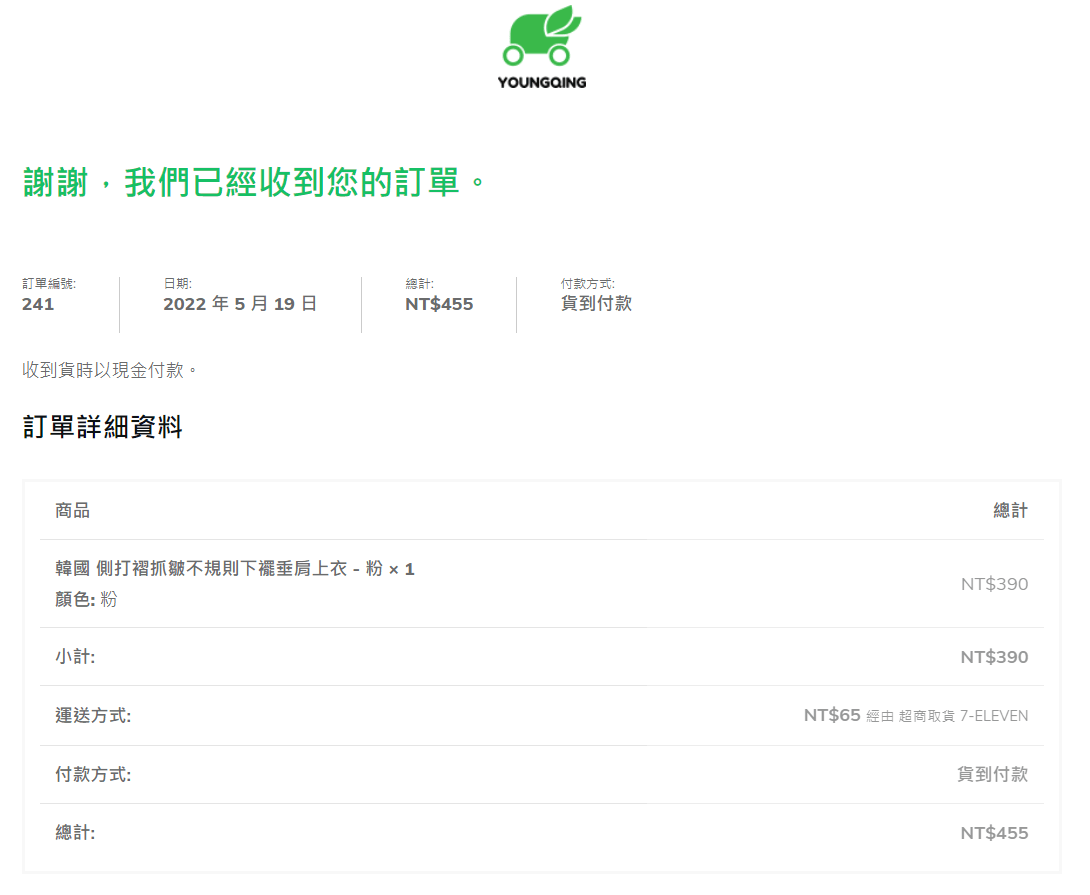
Task: Click the note 收到貨時以現金付款
Action: click(109, 370)
